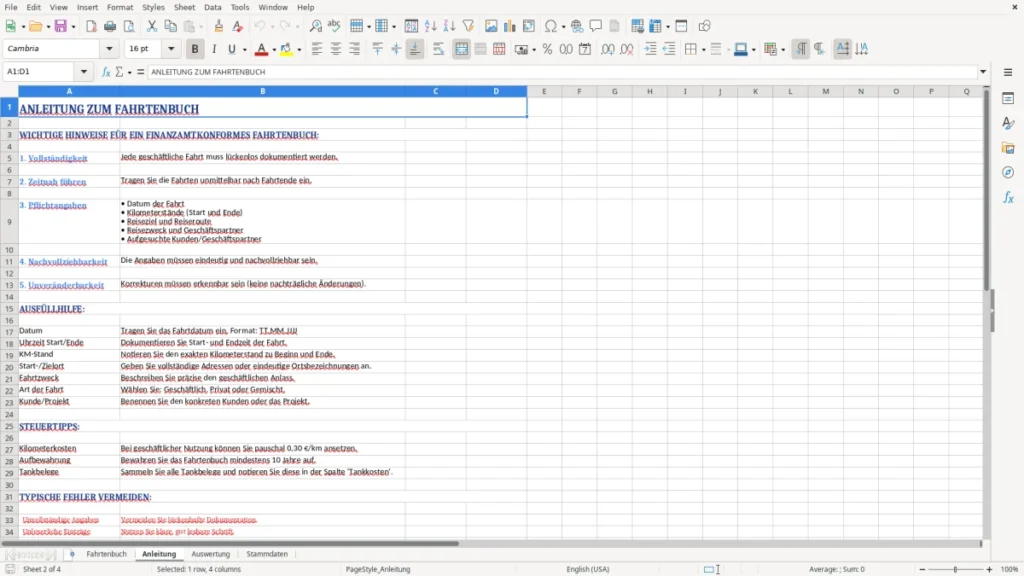Open the sidebar Functions panel
Viewport: 1024px width, 576px height.
pos(1008,198)
